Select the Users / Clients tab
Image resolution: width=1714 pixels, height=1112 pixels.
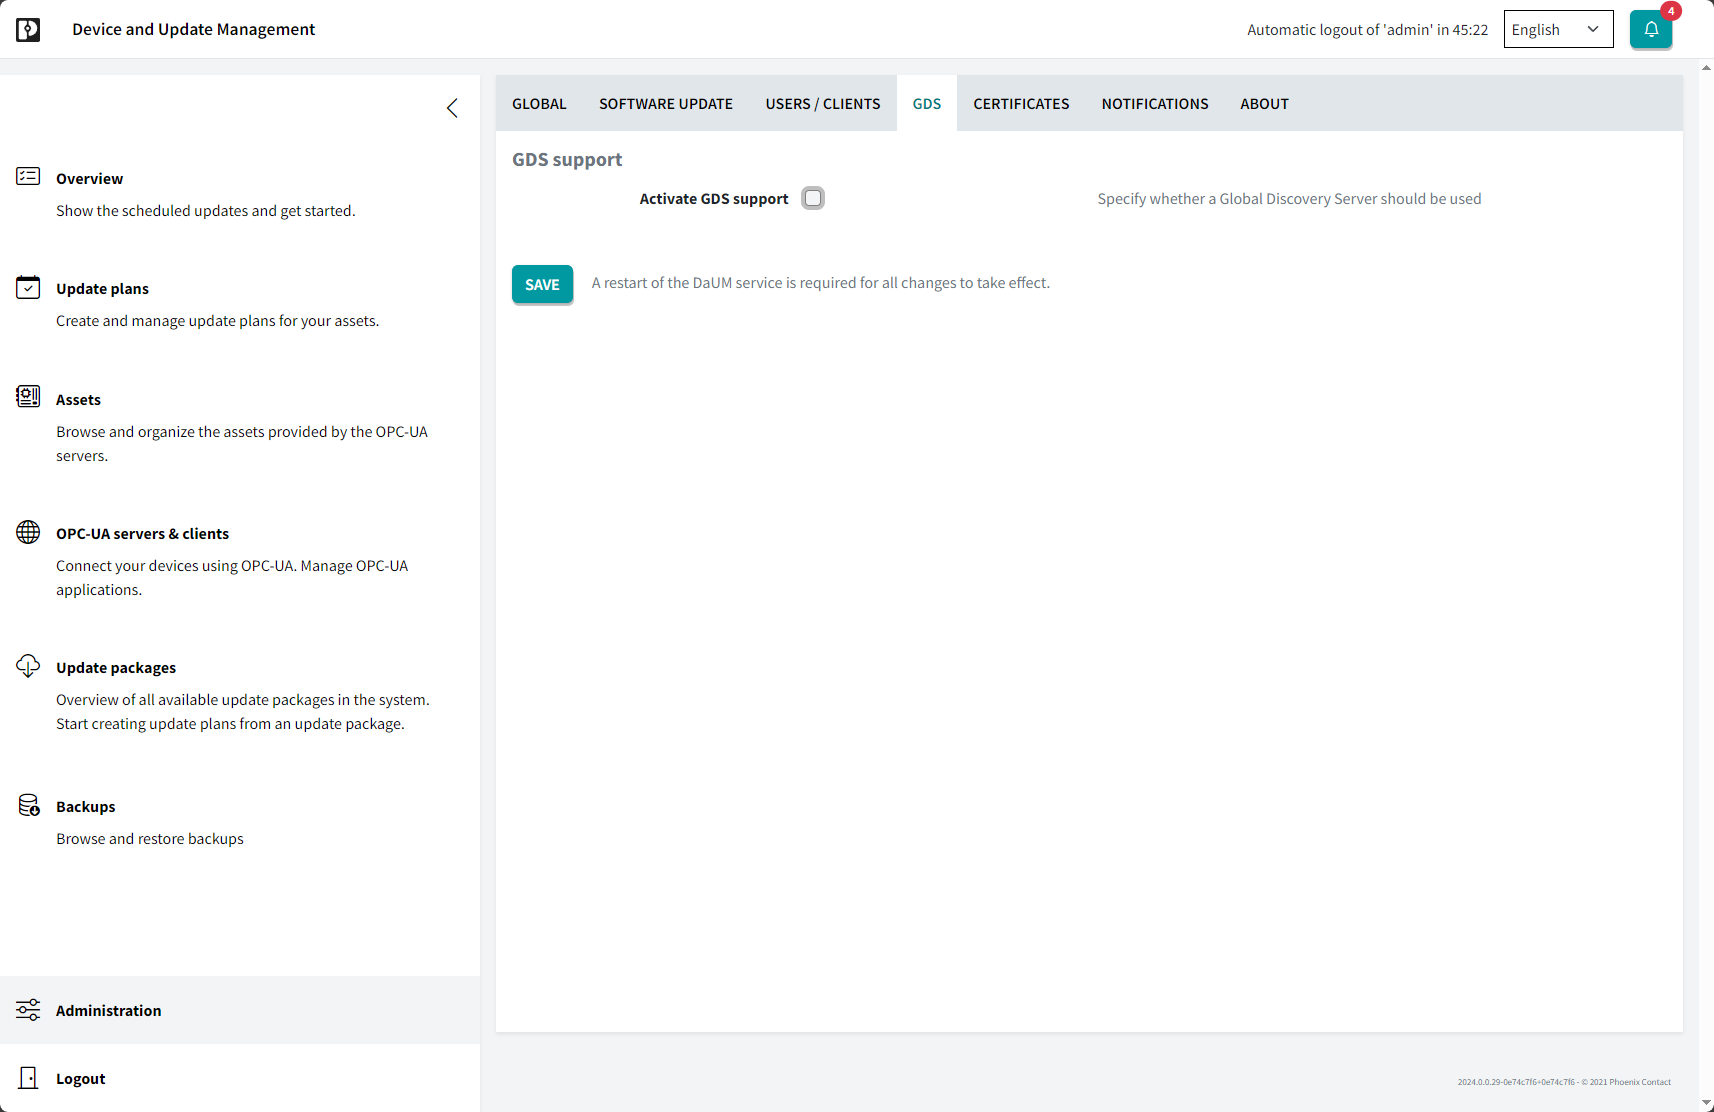(x=822, y=104)
